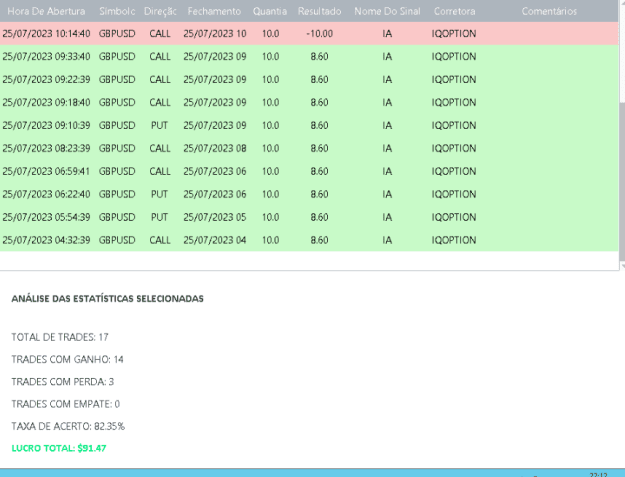
Task: Click CALL direction in the 04:32:39 row
Action: 160,240
